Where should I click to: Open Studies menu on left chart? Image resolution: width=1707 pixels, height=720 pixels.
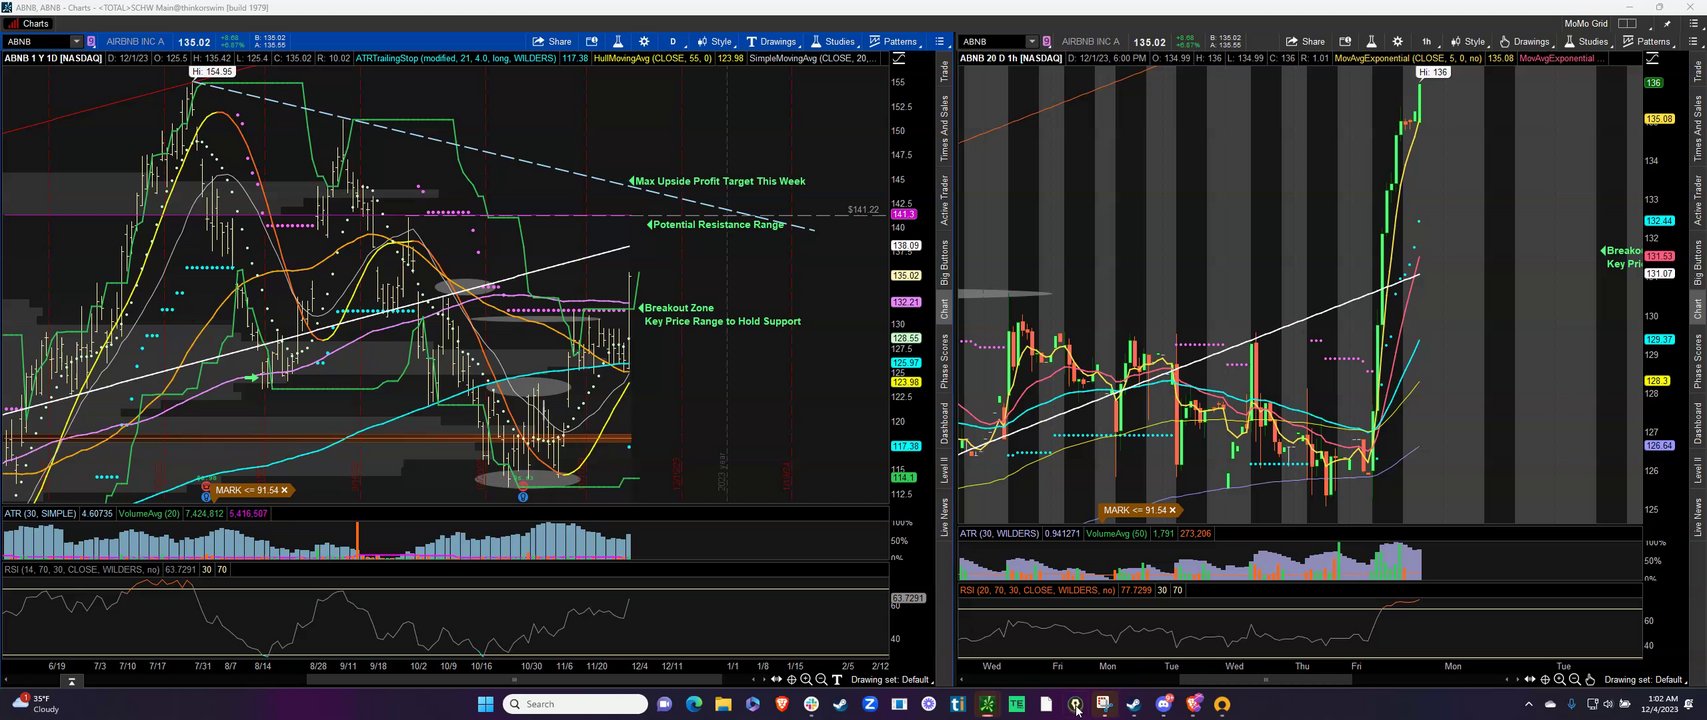[834, 41]
